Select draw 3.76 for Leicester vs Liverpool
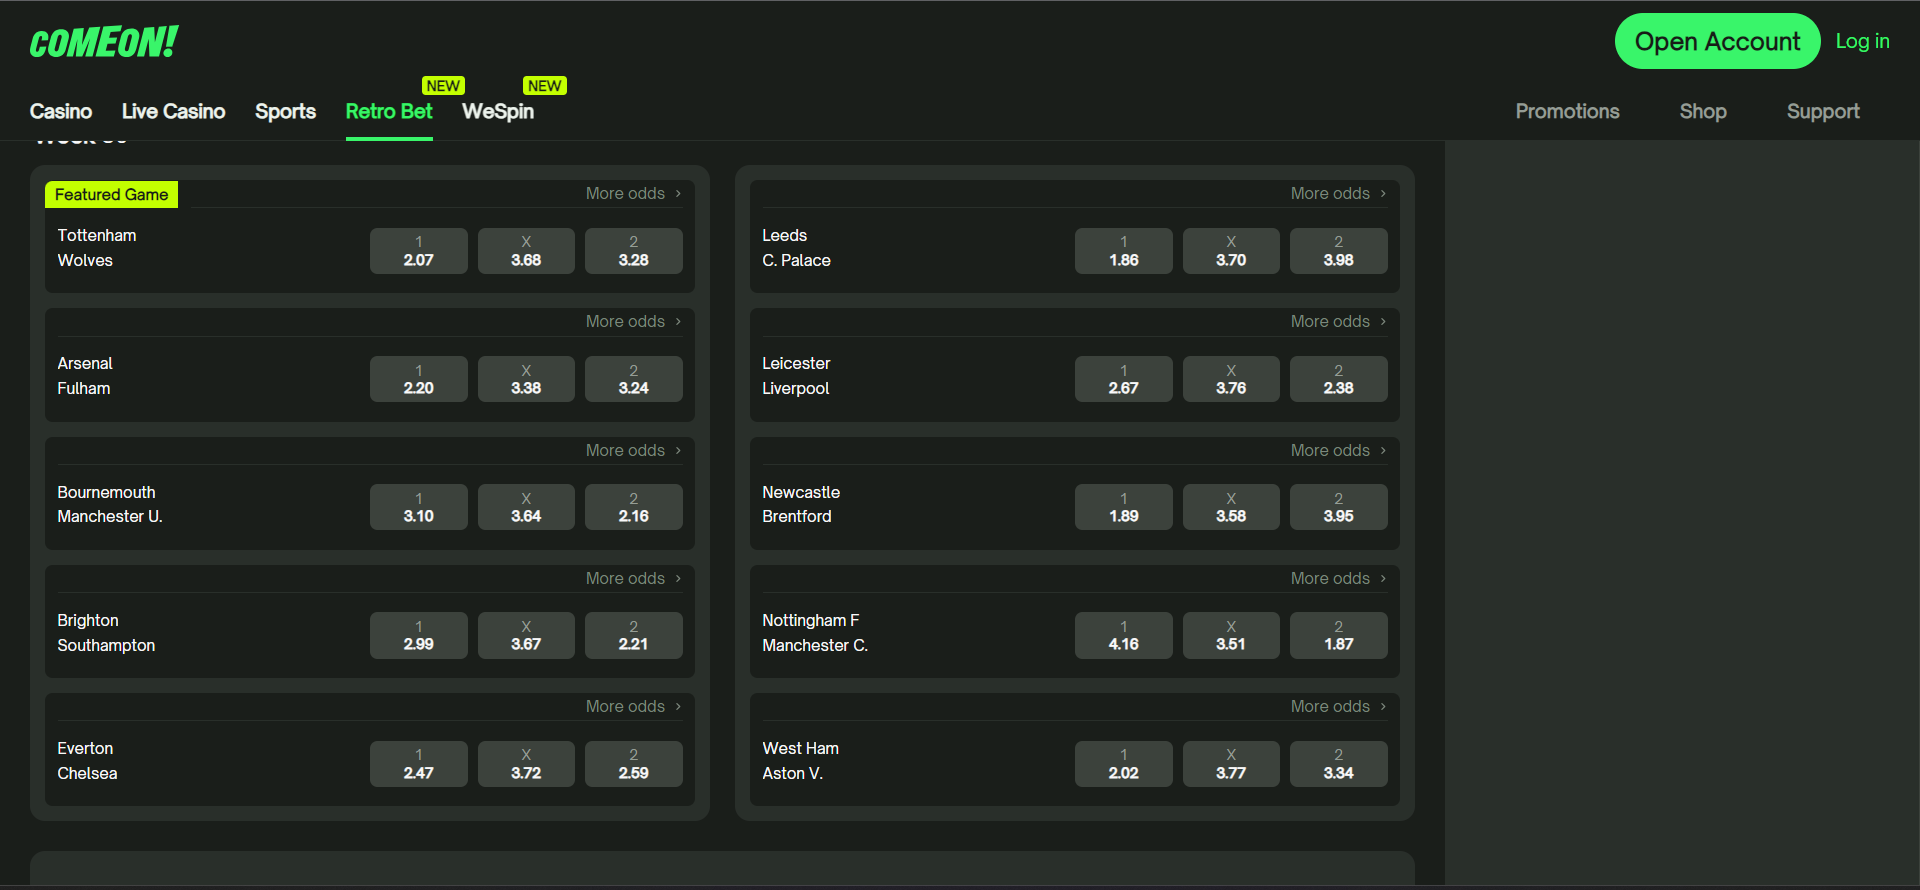Screen dimensions: 1920x890 (1231, 379)
